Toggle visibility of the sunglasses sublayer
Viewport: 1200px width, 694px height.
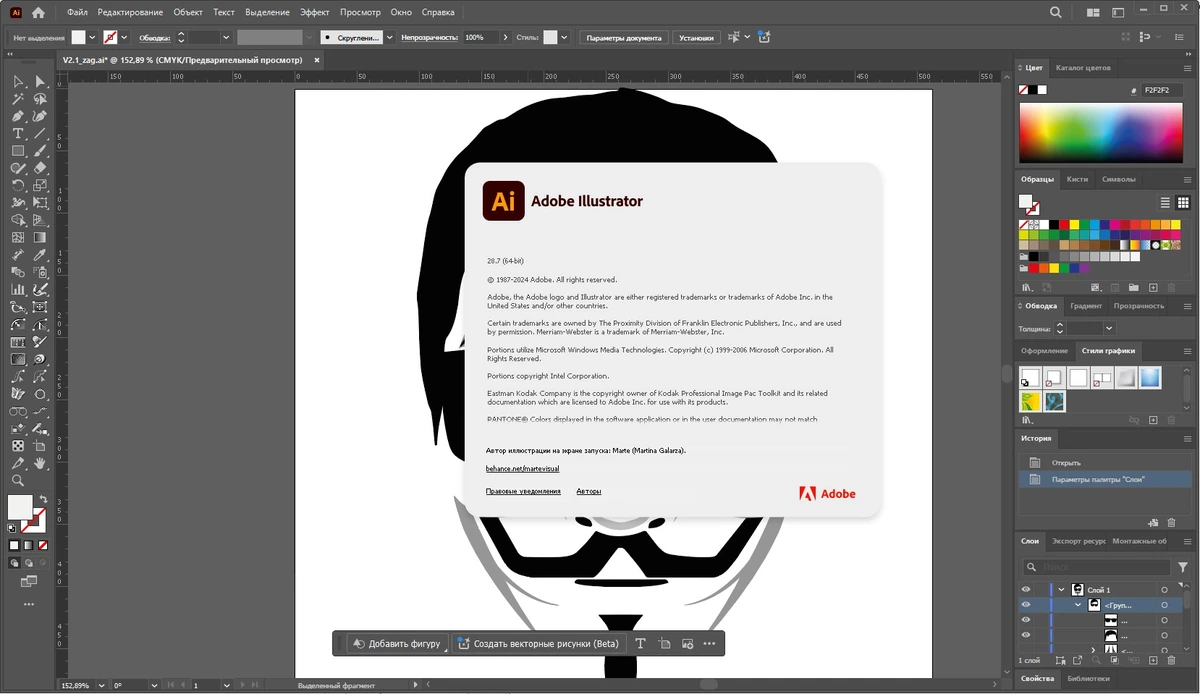pos(1026,620)
